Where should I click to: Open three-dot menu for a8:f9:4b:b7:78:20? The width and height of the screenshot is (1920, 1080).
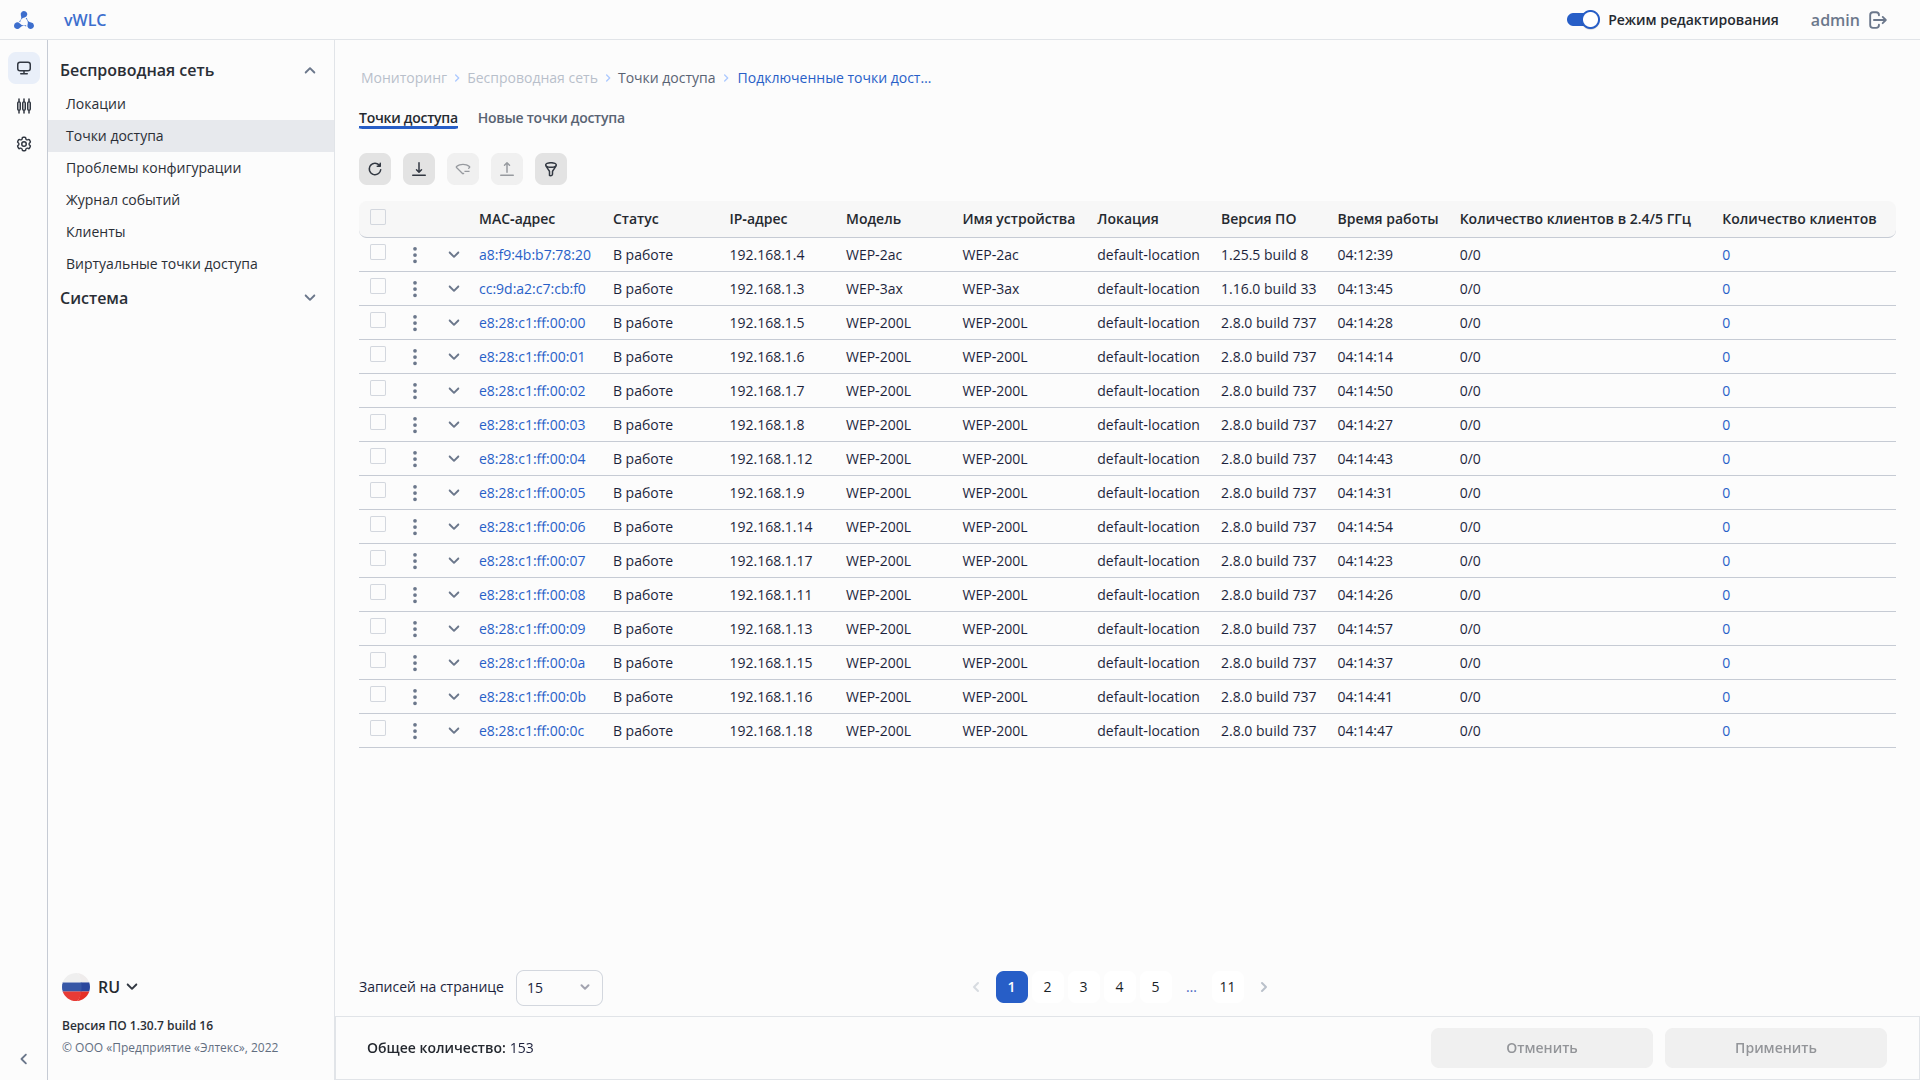415,255
